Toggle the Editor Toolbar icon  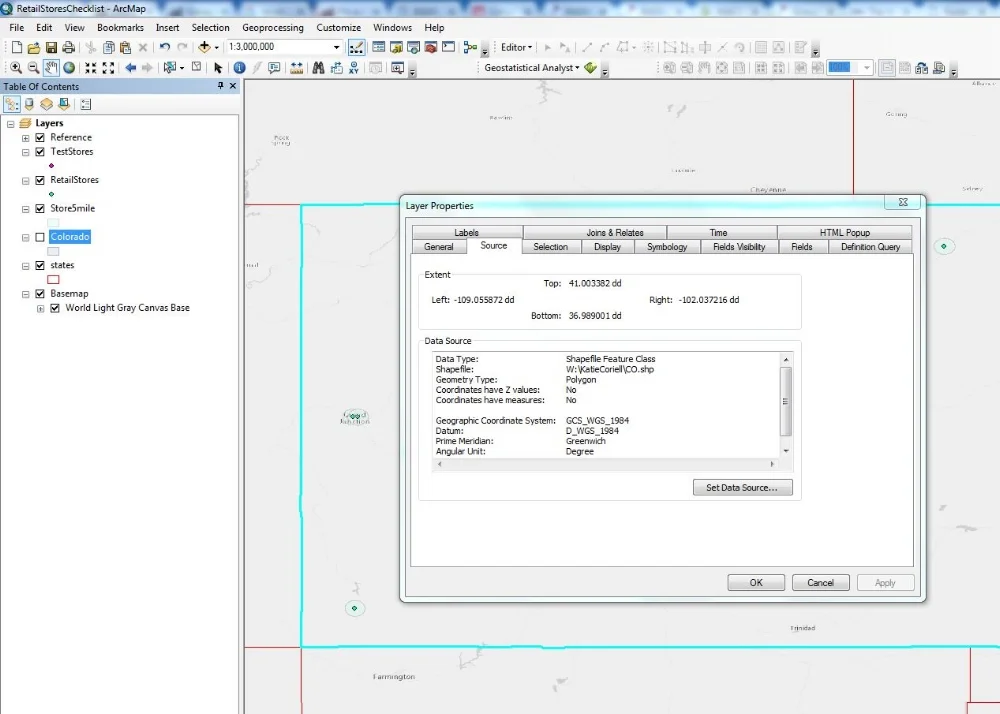click(x=357, y=47)
